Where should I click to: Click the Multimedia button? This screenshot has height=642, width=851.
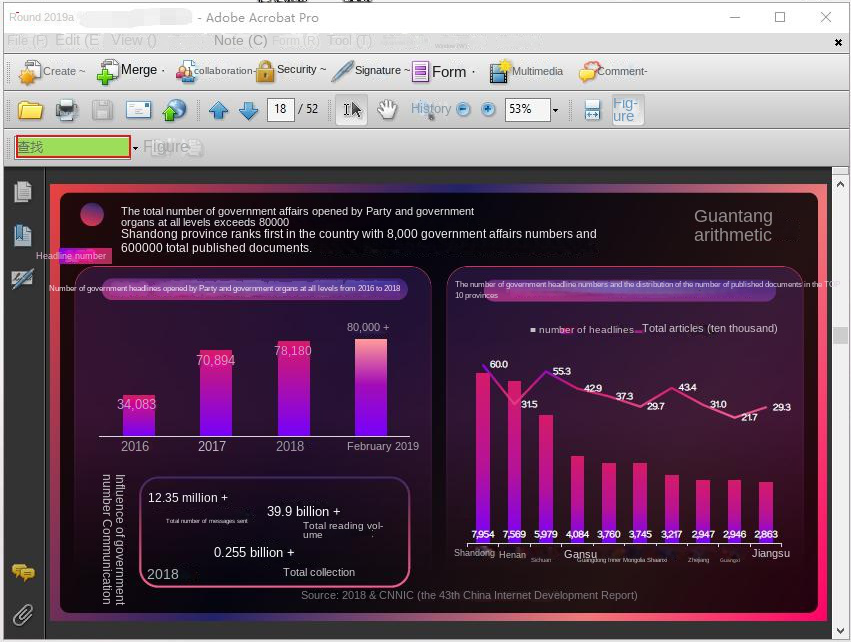point(527,71)
